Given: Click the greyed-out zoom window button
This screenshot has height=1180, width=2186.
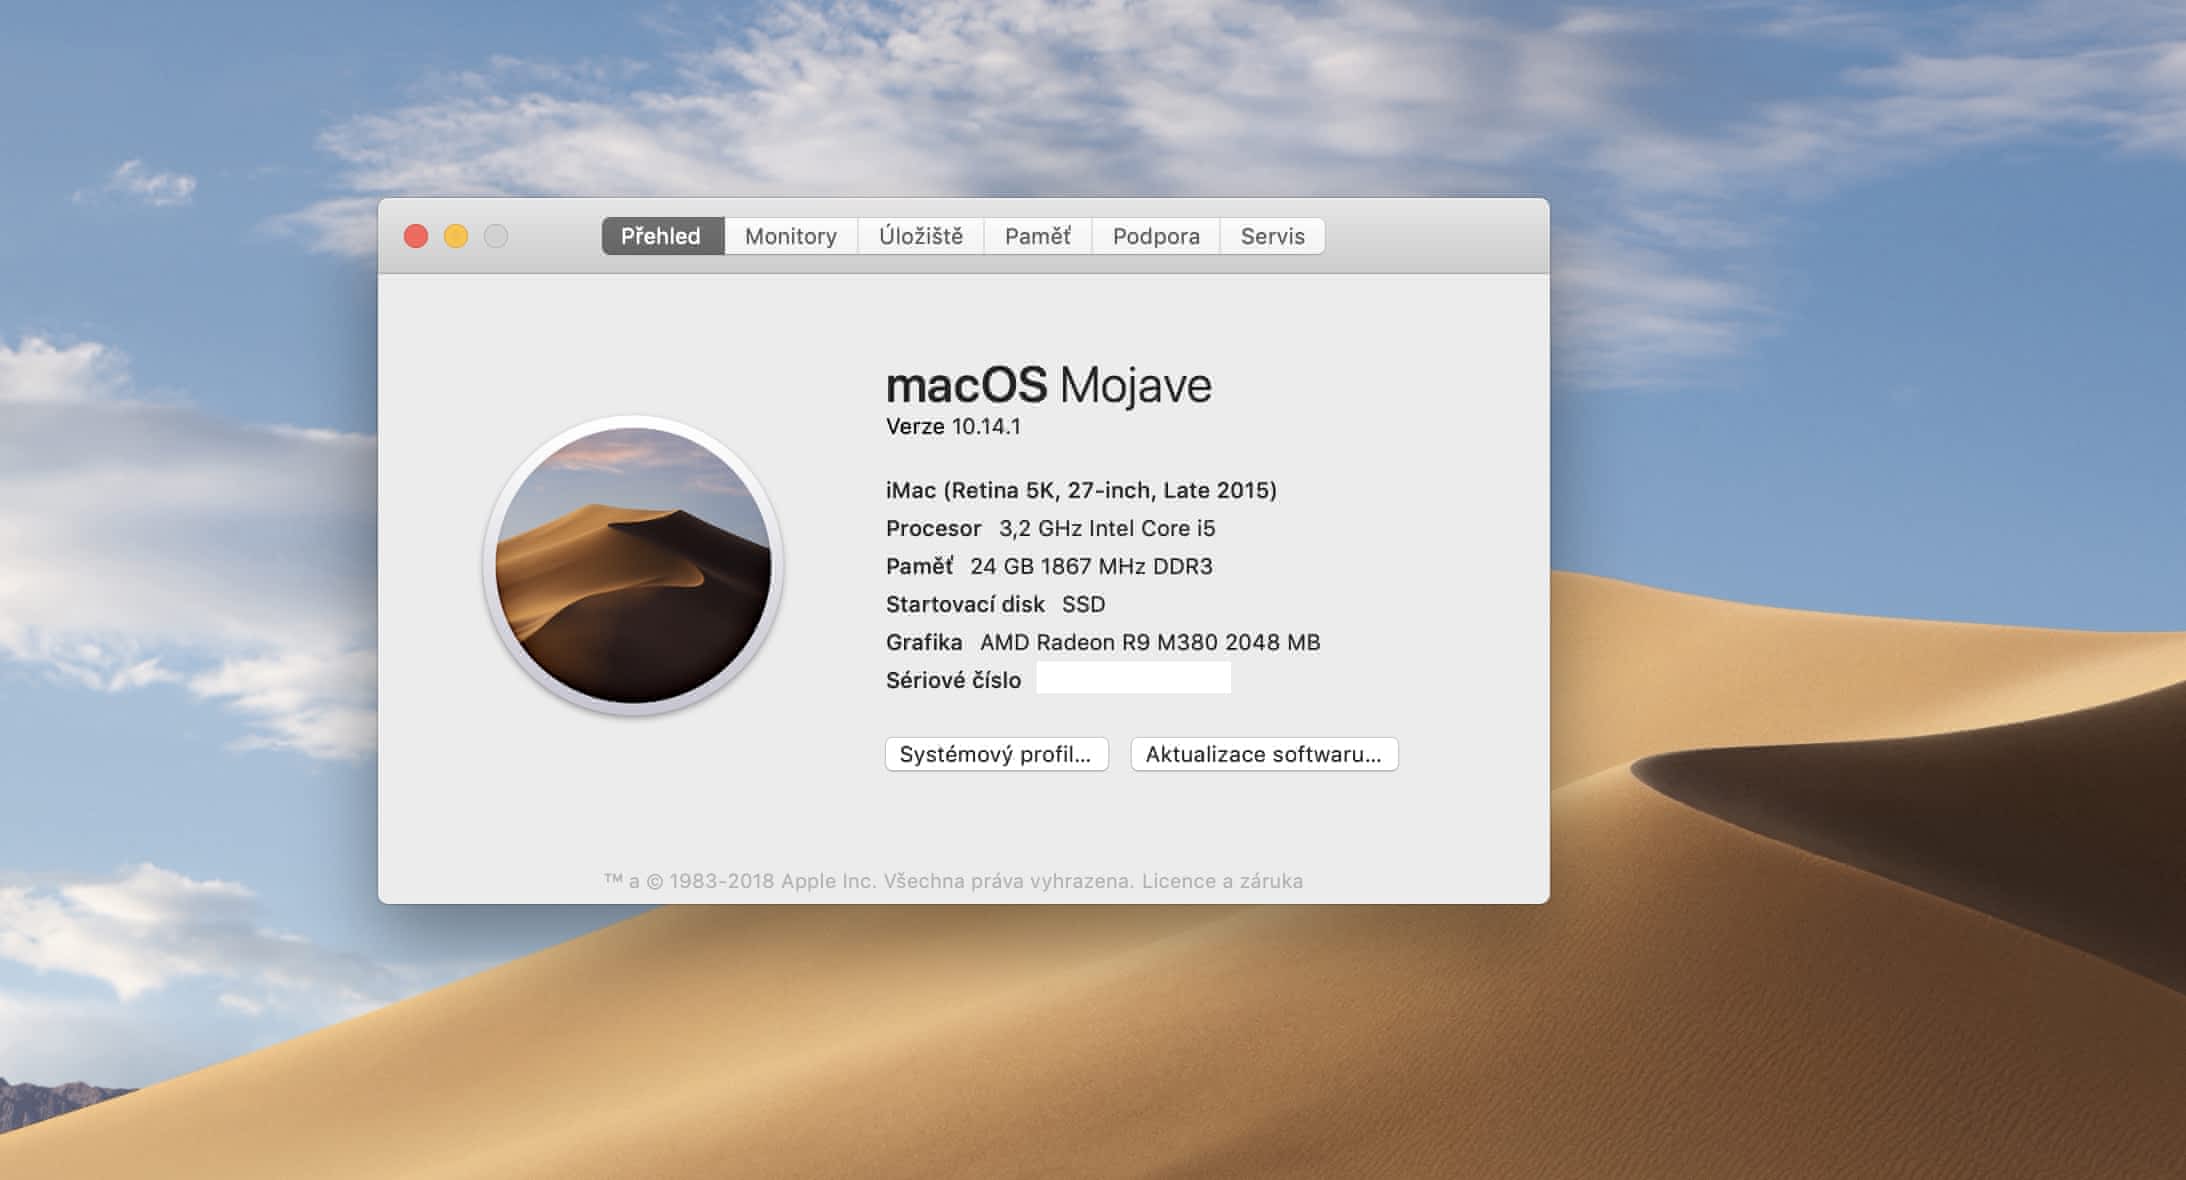Looking at the screenshot, I should 496,236.
